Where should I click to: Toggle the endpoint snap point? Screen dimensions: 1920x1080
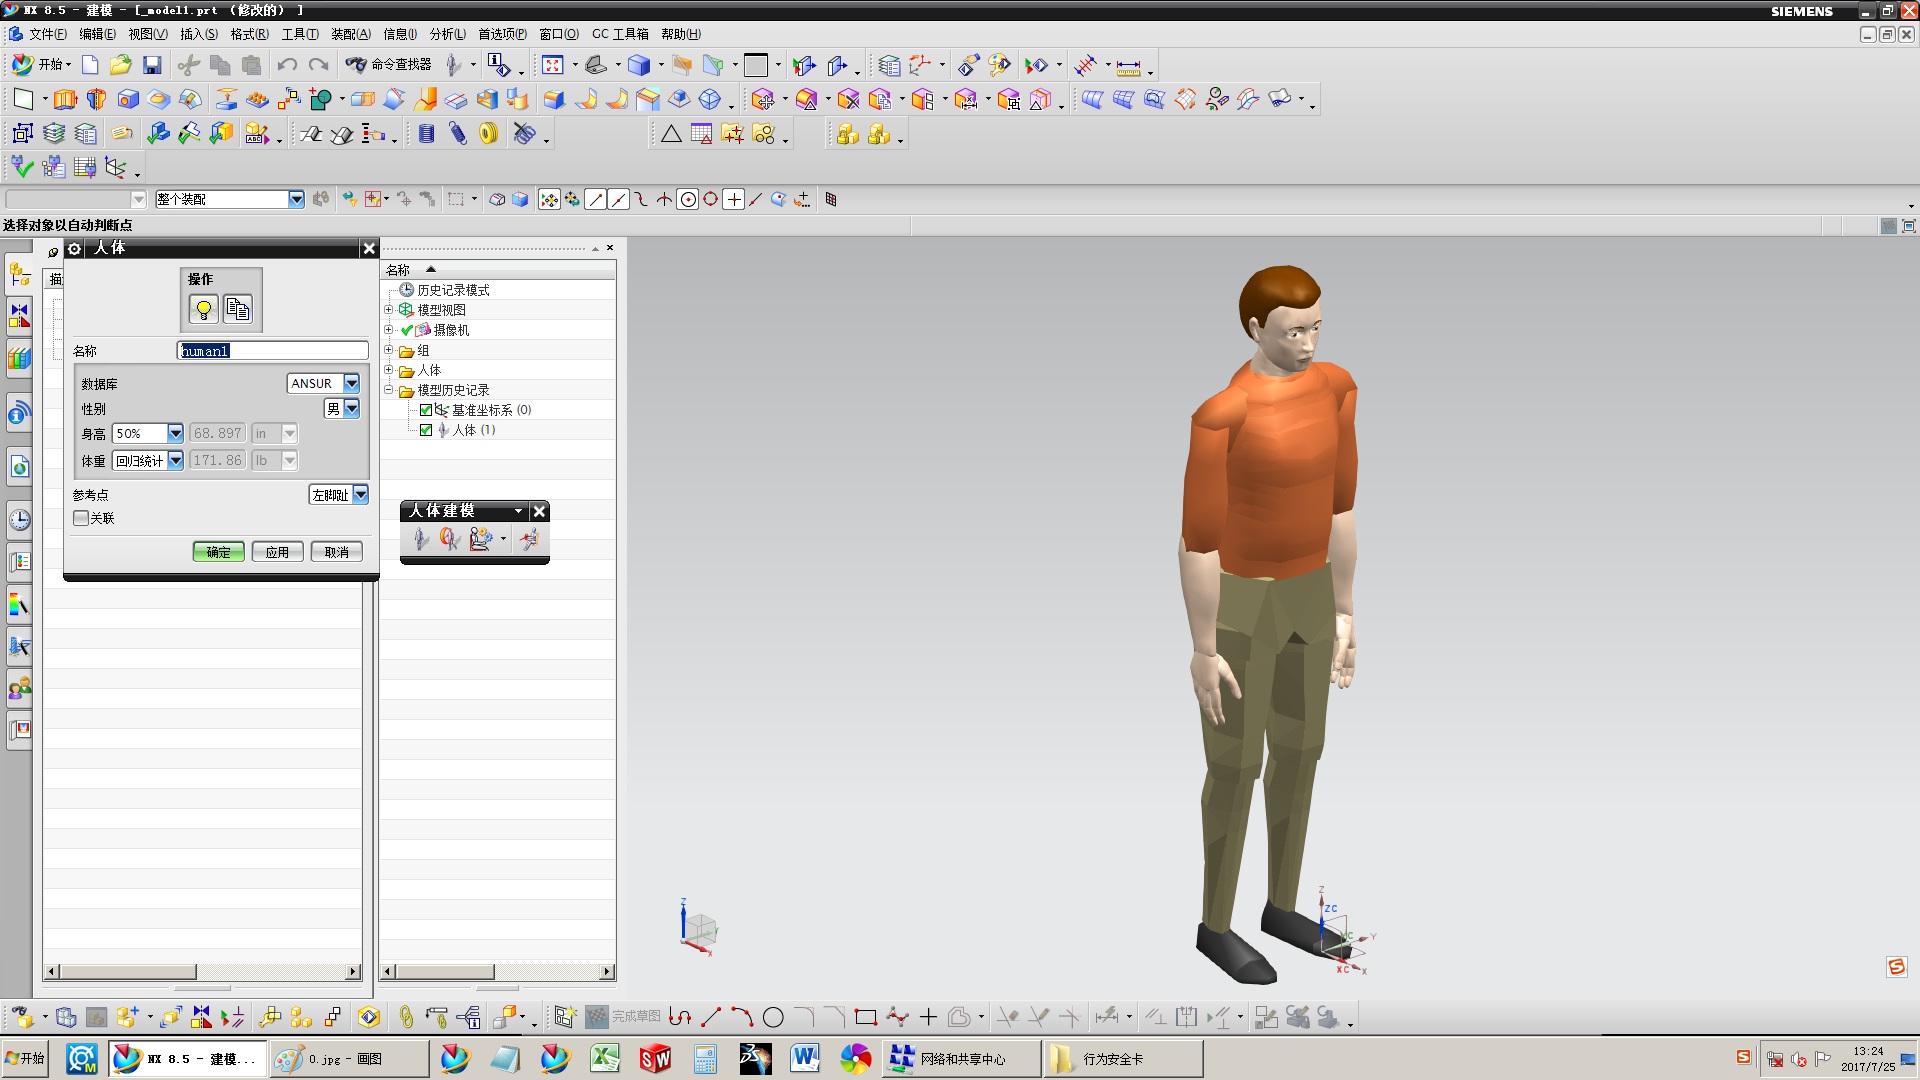[x=596, y=200]
